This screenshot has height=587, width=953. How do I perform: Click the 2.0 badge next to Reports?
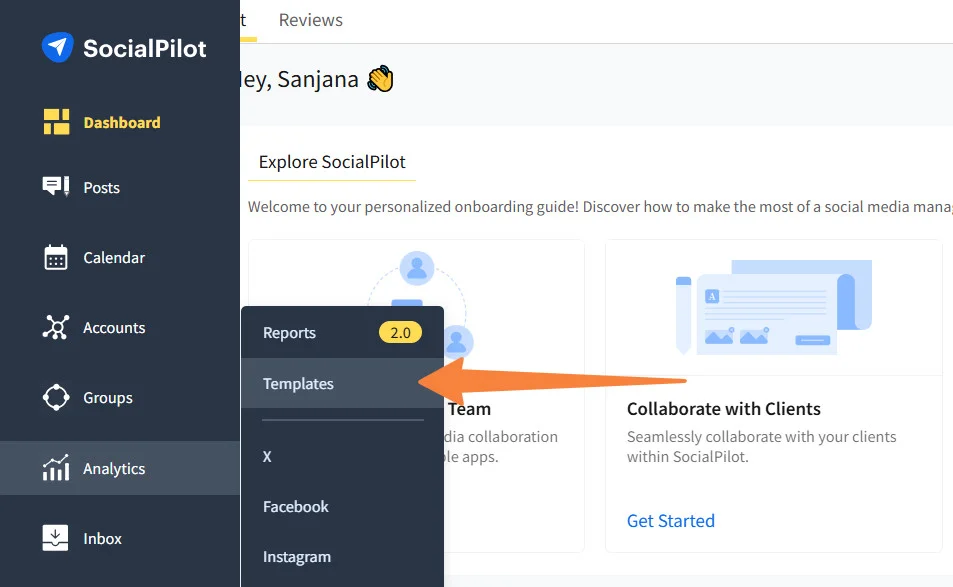pyautogui.click(x=400, y=332)
